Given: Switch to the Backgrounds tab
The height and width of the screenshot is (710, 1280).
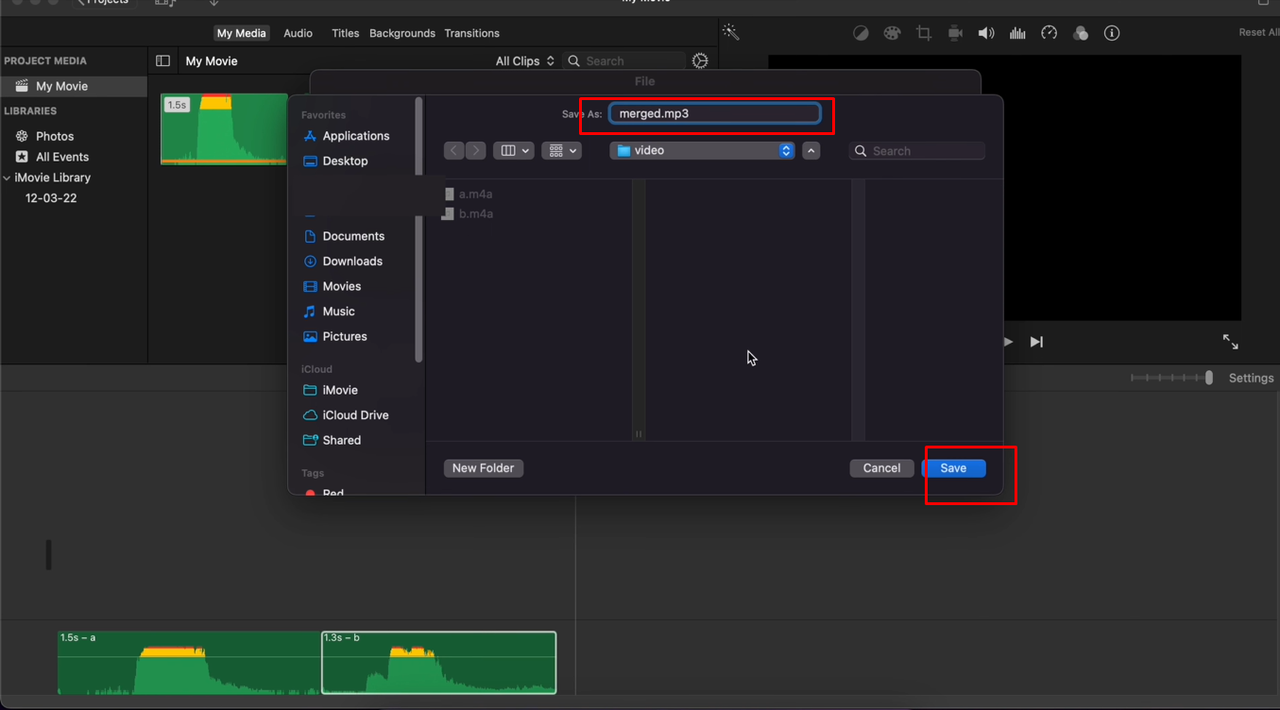Looking at the screenshot, I should tap(402, 33).
